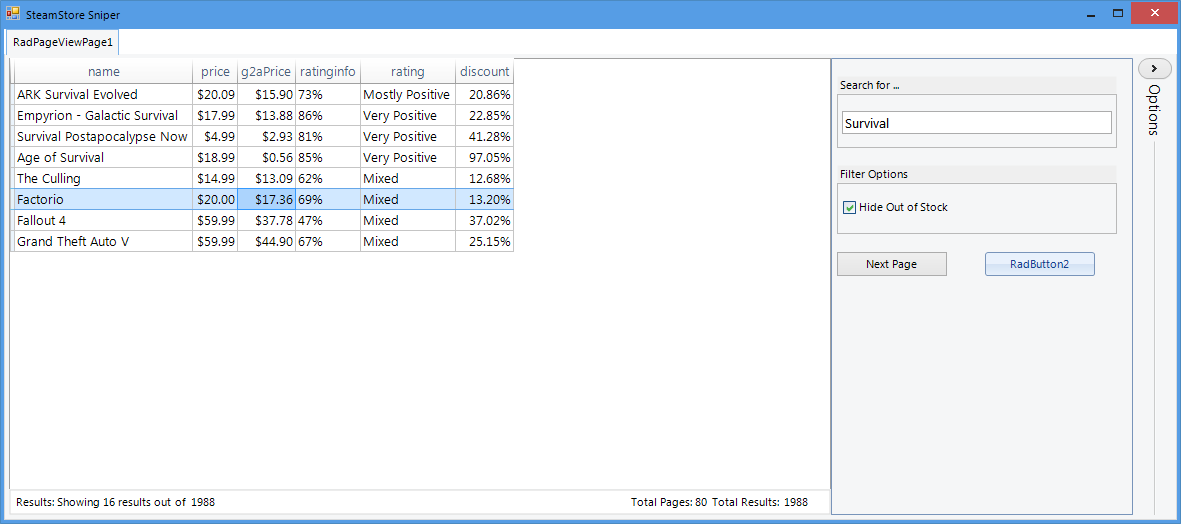This screenshot has height=524, width=1181.
Task: Click the $37.78 g2aPrice cell
Action: [267, 221]
